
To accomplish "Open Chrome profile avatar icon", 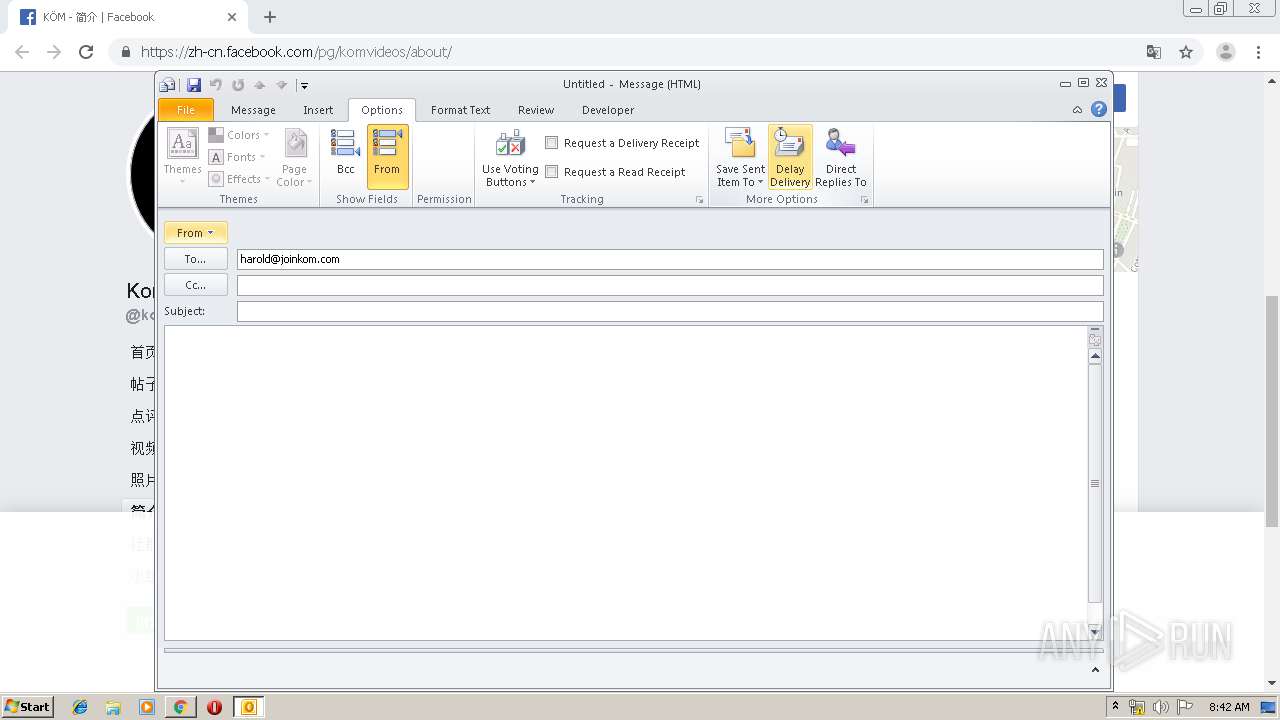I will click(x=1225, y=52).
